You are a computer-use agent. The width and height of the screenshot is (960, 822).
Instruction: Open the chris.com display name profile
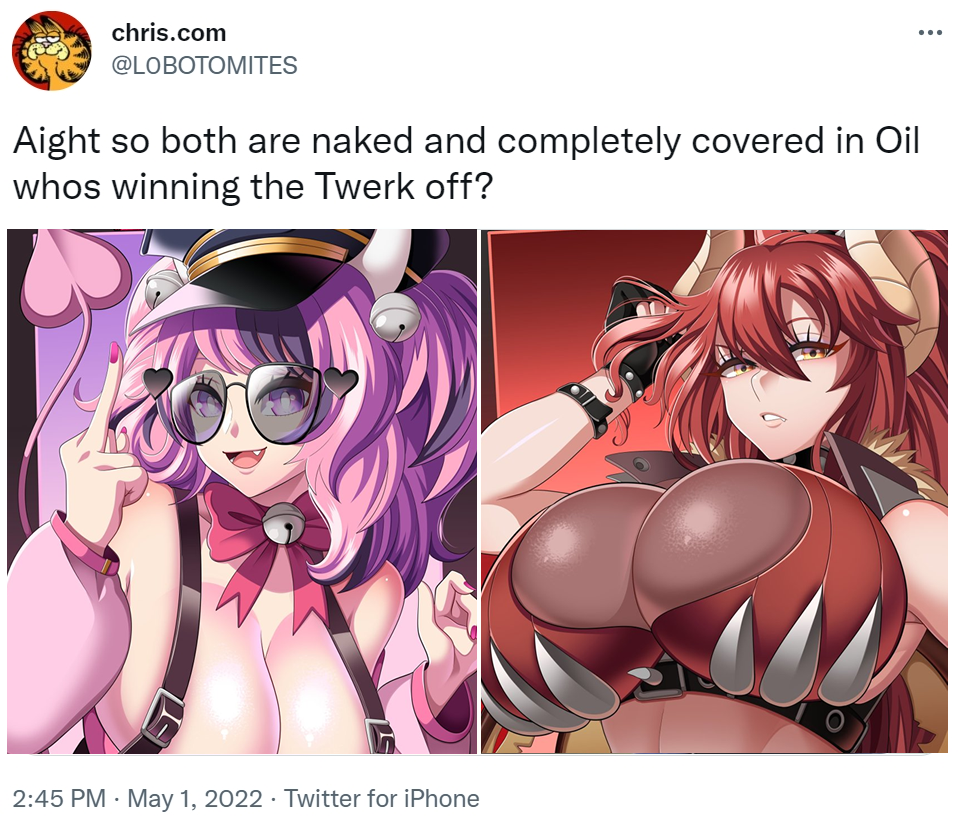tap(168, 32)
